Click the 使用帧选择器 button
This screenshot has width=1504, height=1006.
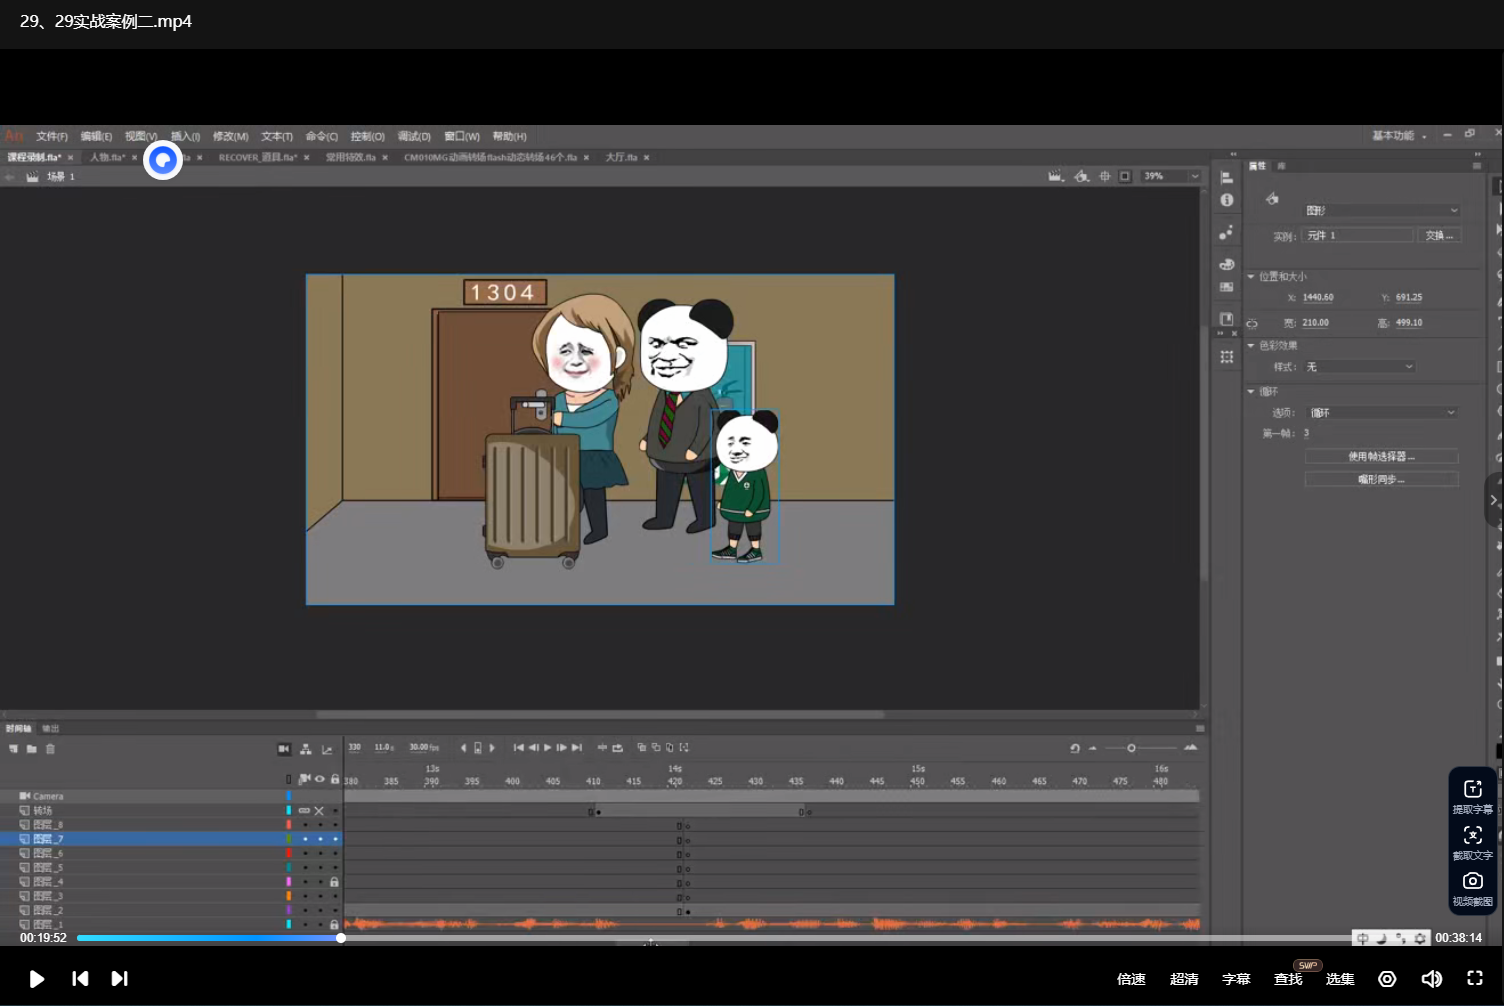click(x=1380, y=456)
